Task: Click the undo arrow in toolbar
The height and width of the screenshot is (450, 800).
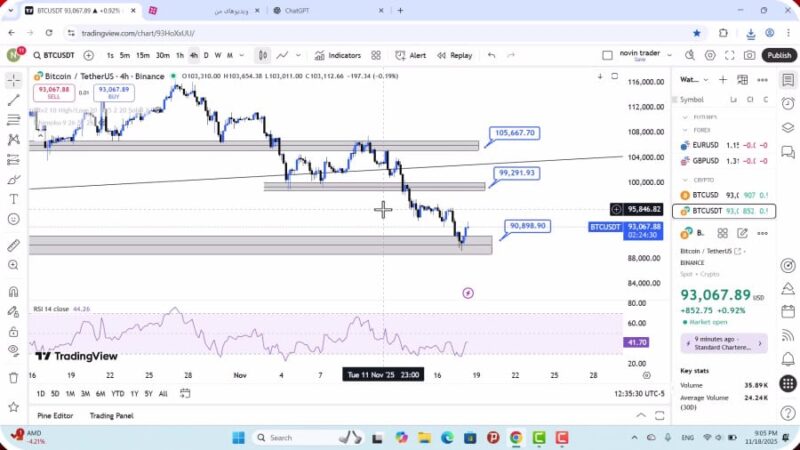Action: [491, 56]
